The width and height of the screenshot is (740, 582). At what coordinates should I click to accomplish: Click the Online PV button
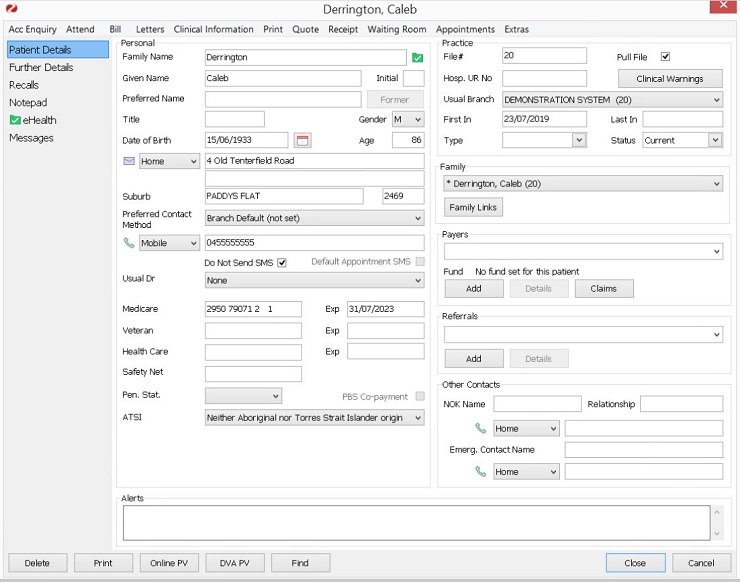click(169, 563)
